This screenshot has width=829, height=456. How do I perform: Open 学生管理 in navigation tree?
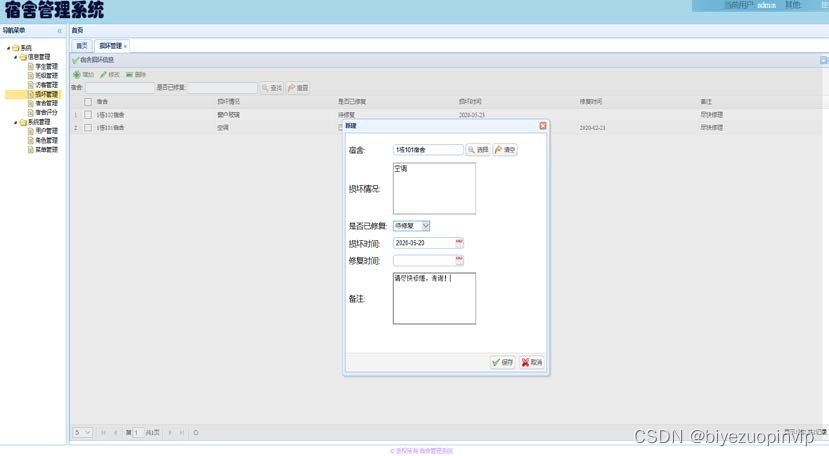coord(46,67)
